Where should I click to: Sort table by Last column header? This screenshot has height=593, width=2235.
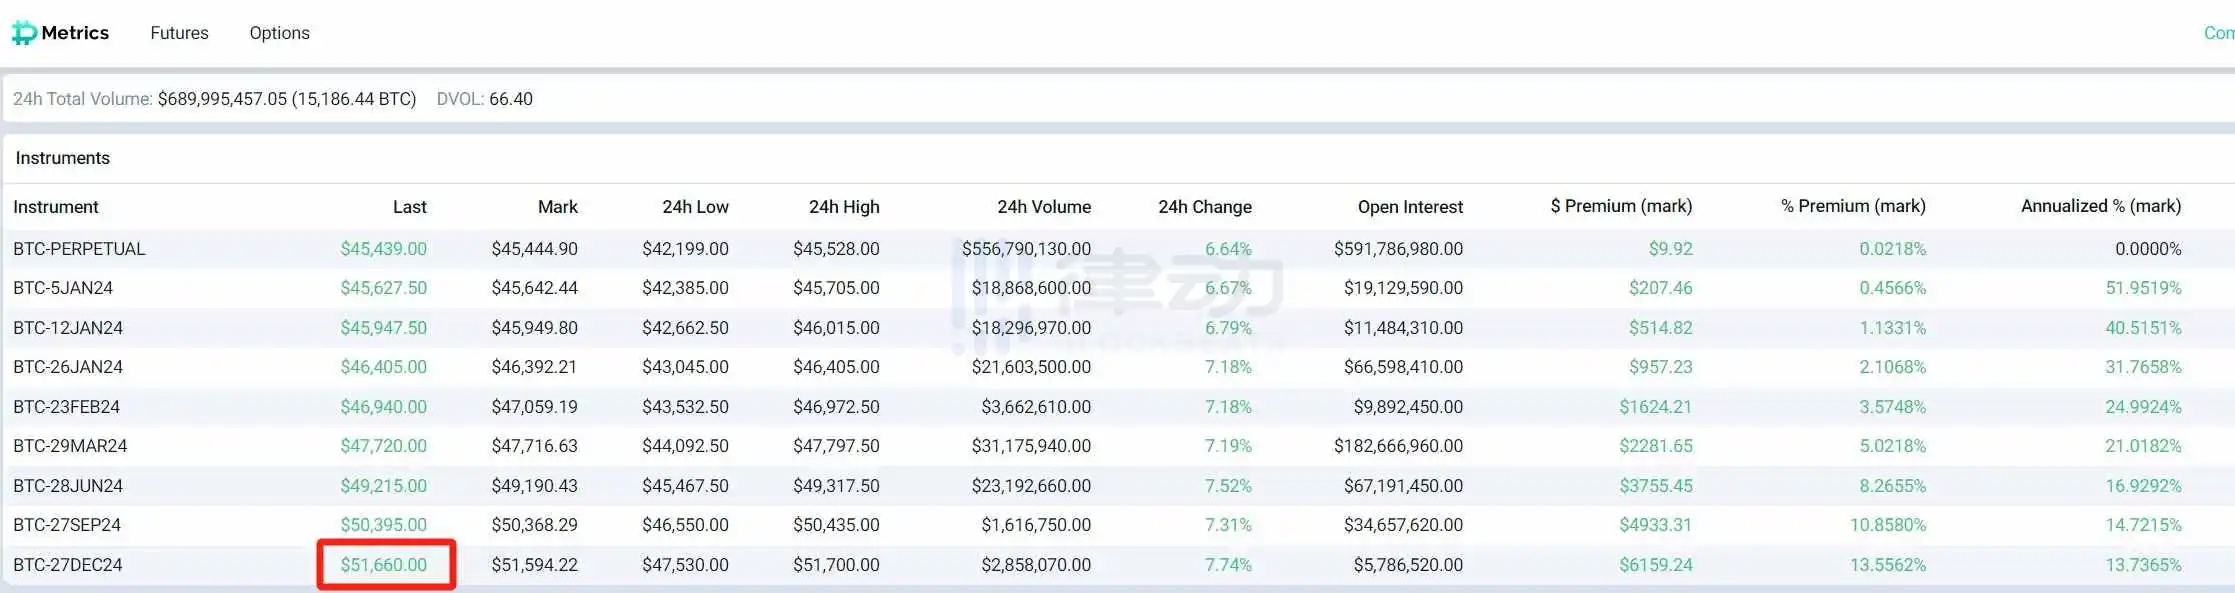409,207
